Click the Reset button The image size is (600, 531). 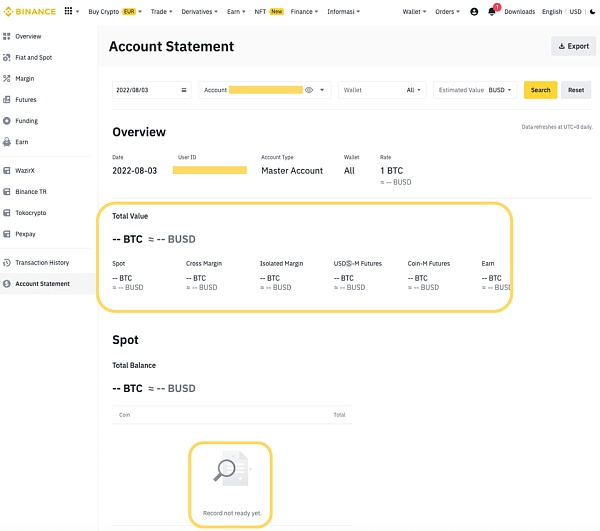click(x=576, y=90)
